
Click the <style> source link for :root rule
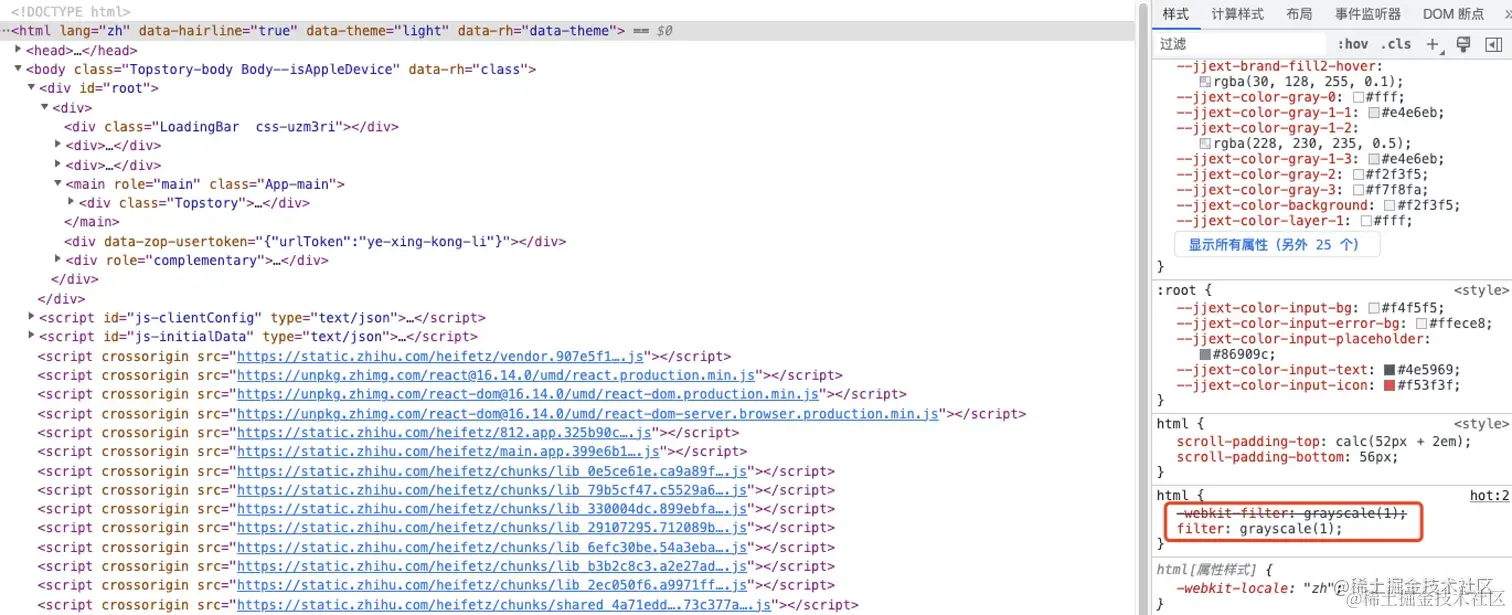(x=1483, y=290)
